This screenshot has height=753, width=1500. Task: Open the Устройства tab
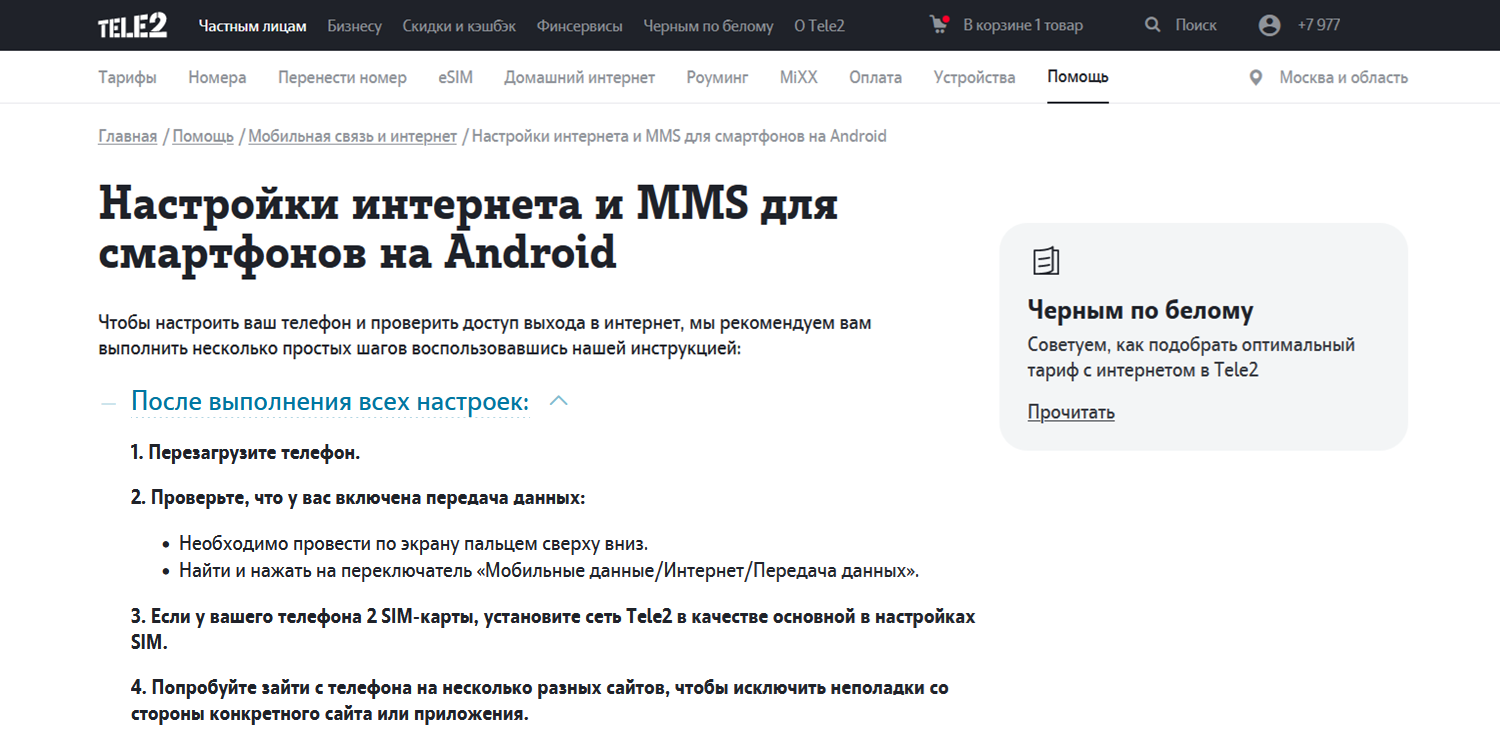[974, 77]
